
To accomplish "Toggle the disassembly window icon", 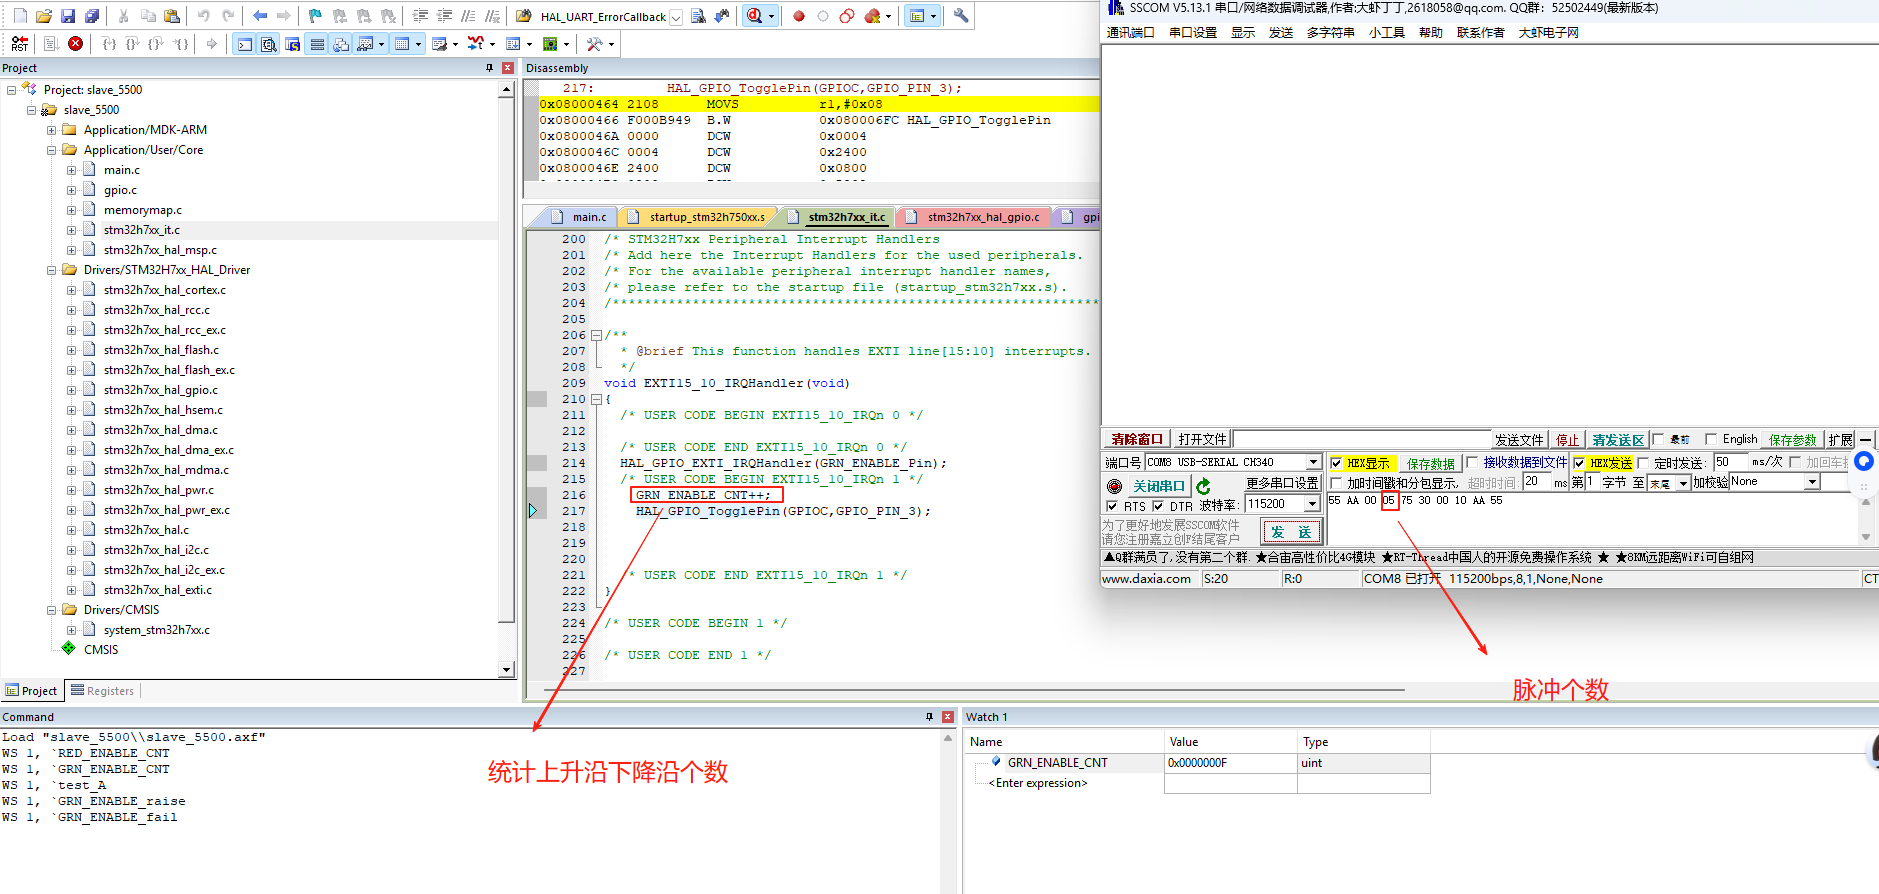I will (269, 44).
